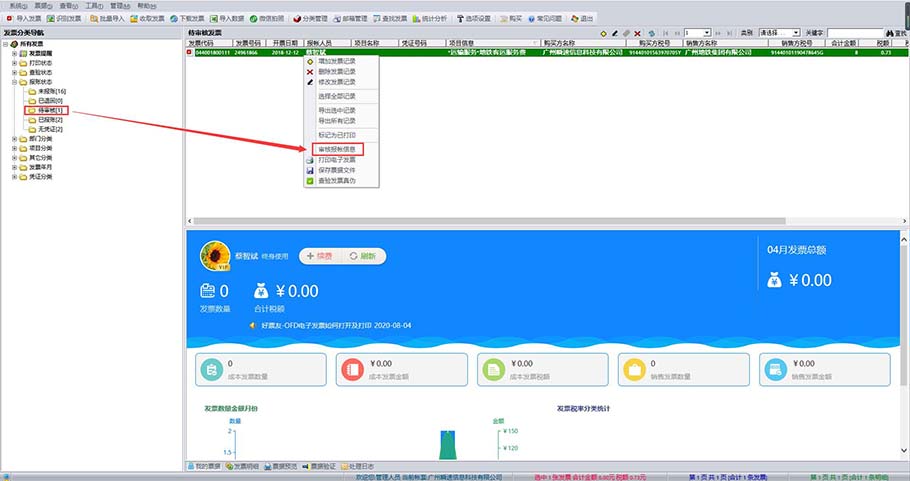Switch to the 我的票据 bottom tab
The image size is (910, 481).
coord(204,466)
